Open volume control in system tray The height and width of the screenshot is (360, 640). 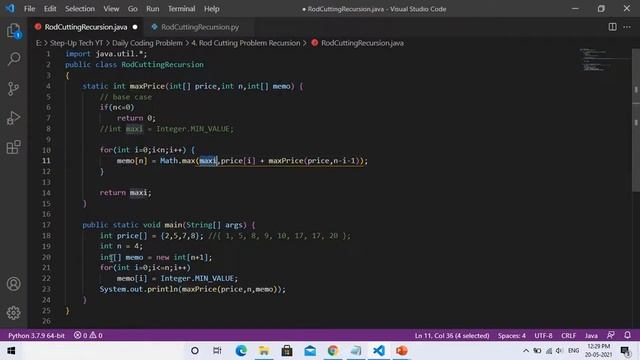coord(560,351)
